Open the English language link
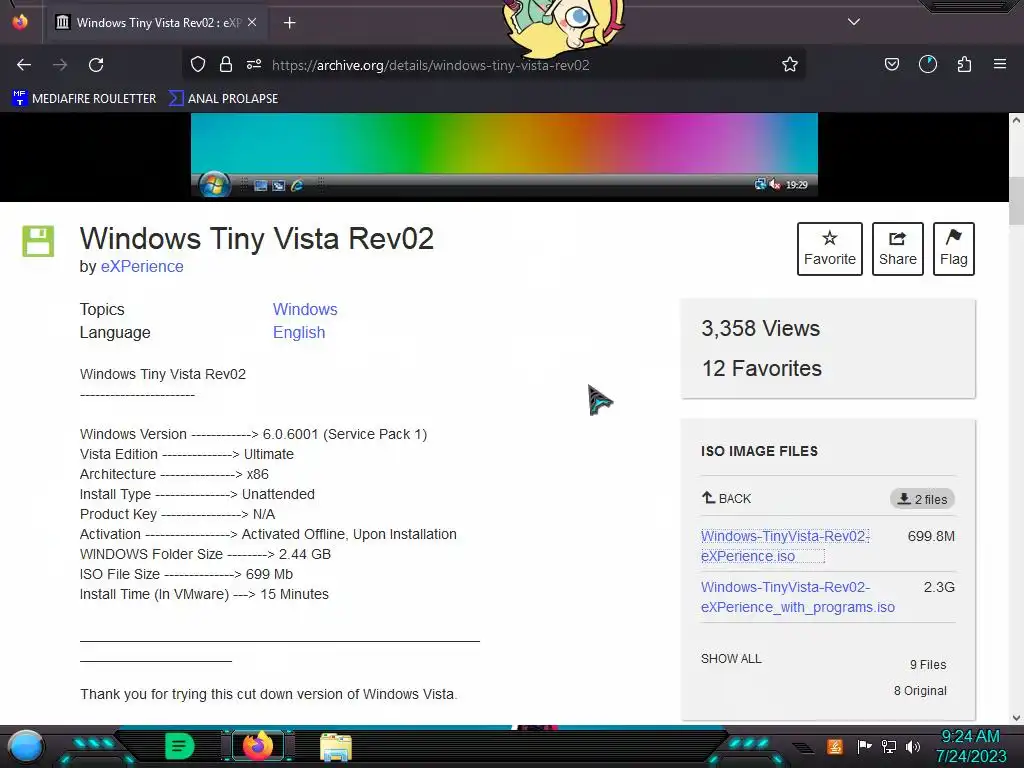The image size is (1024, 768). click(298, 332)
